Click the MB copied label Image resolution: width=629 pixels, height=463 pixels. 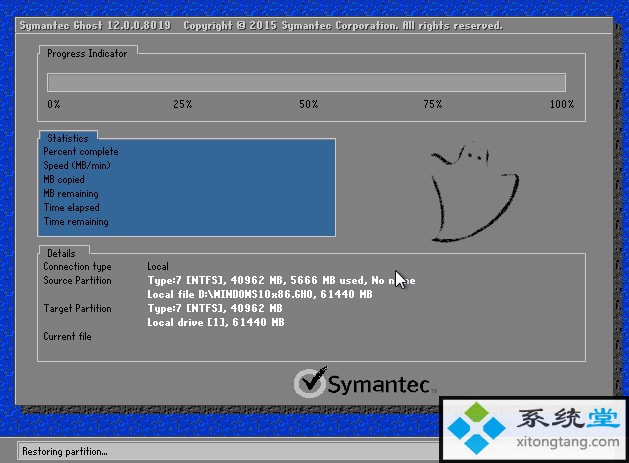[64, 180]
